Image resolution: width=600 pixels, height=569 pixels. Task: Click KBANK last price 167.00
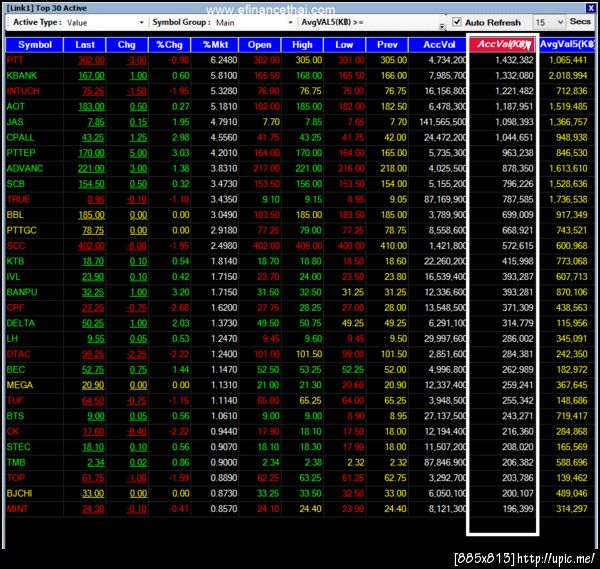pos(91,76)
